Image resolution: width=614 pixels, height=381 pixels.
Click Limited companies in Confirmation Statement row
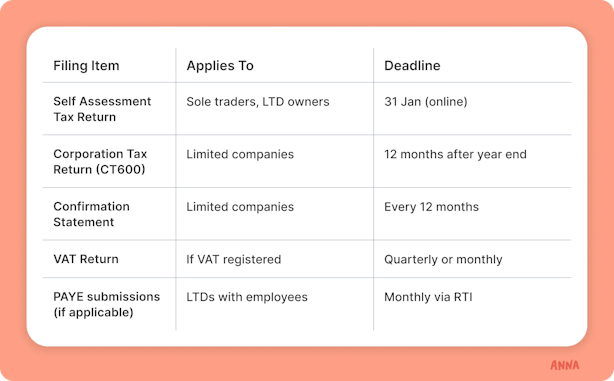pyautogui.click(x=240, y=206)
